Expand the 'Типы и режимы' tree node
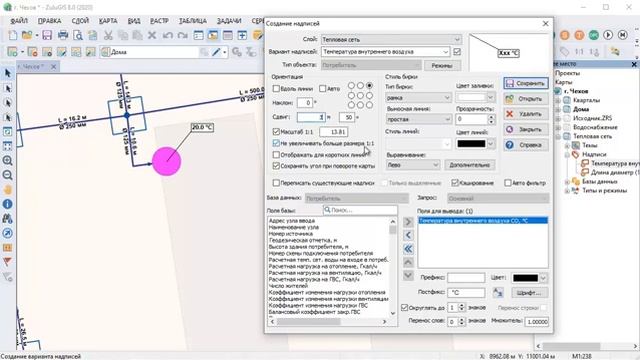The height and width of the screenshot is (360, 640). click(567, 191)
